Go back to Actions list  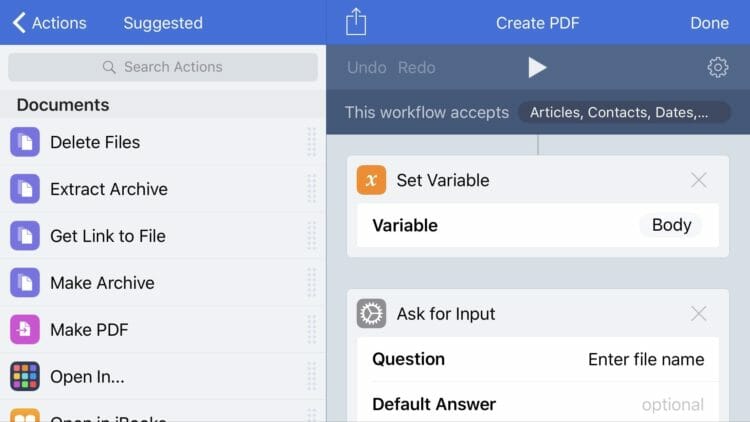(x=50, y=22)
